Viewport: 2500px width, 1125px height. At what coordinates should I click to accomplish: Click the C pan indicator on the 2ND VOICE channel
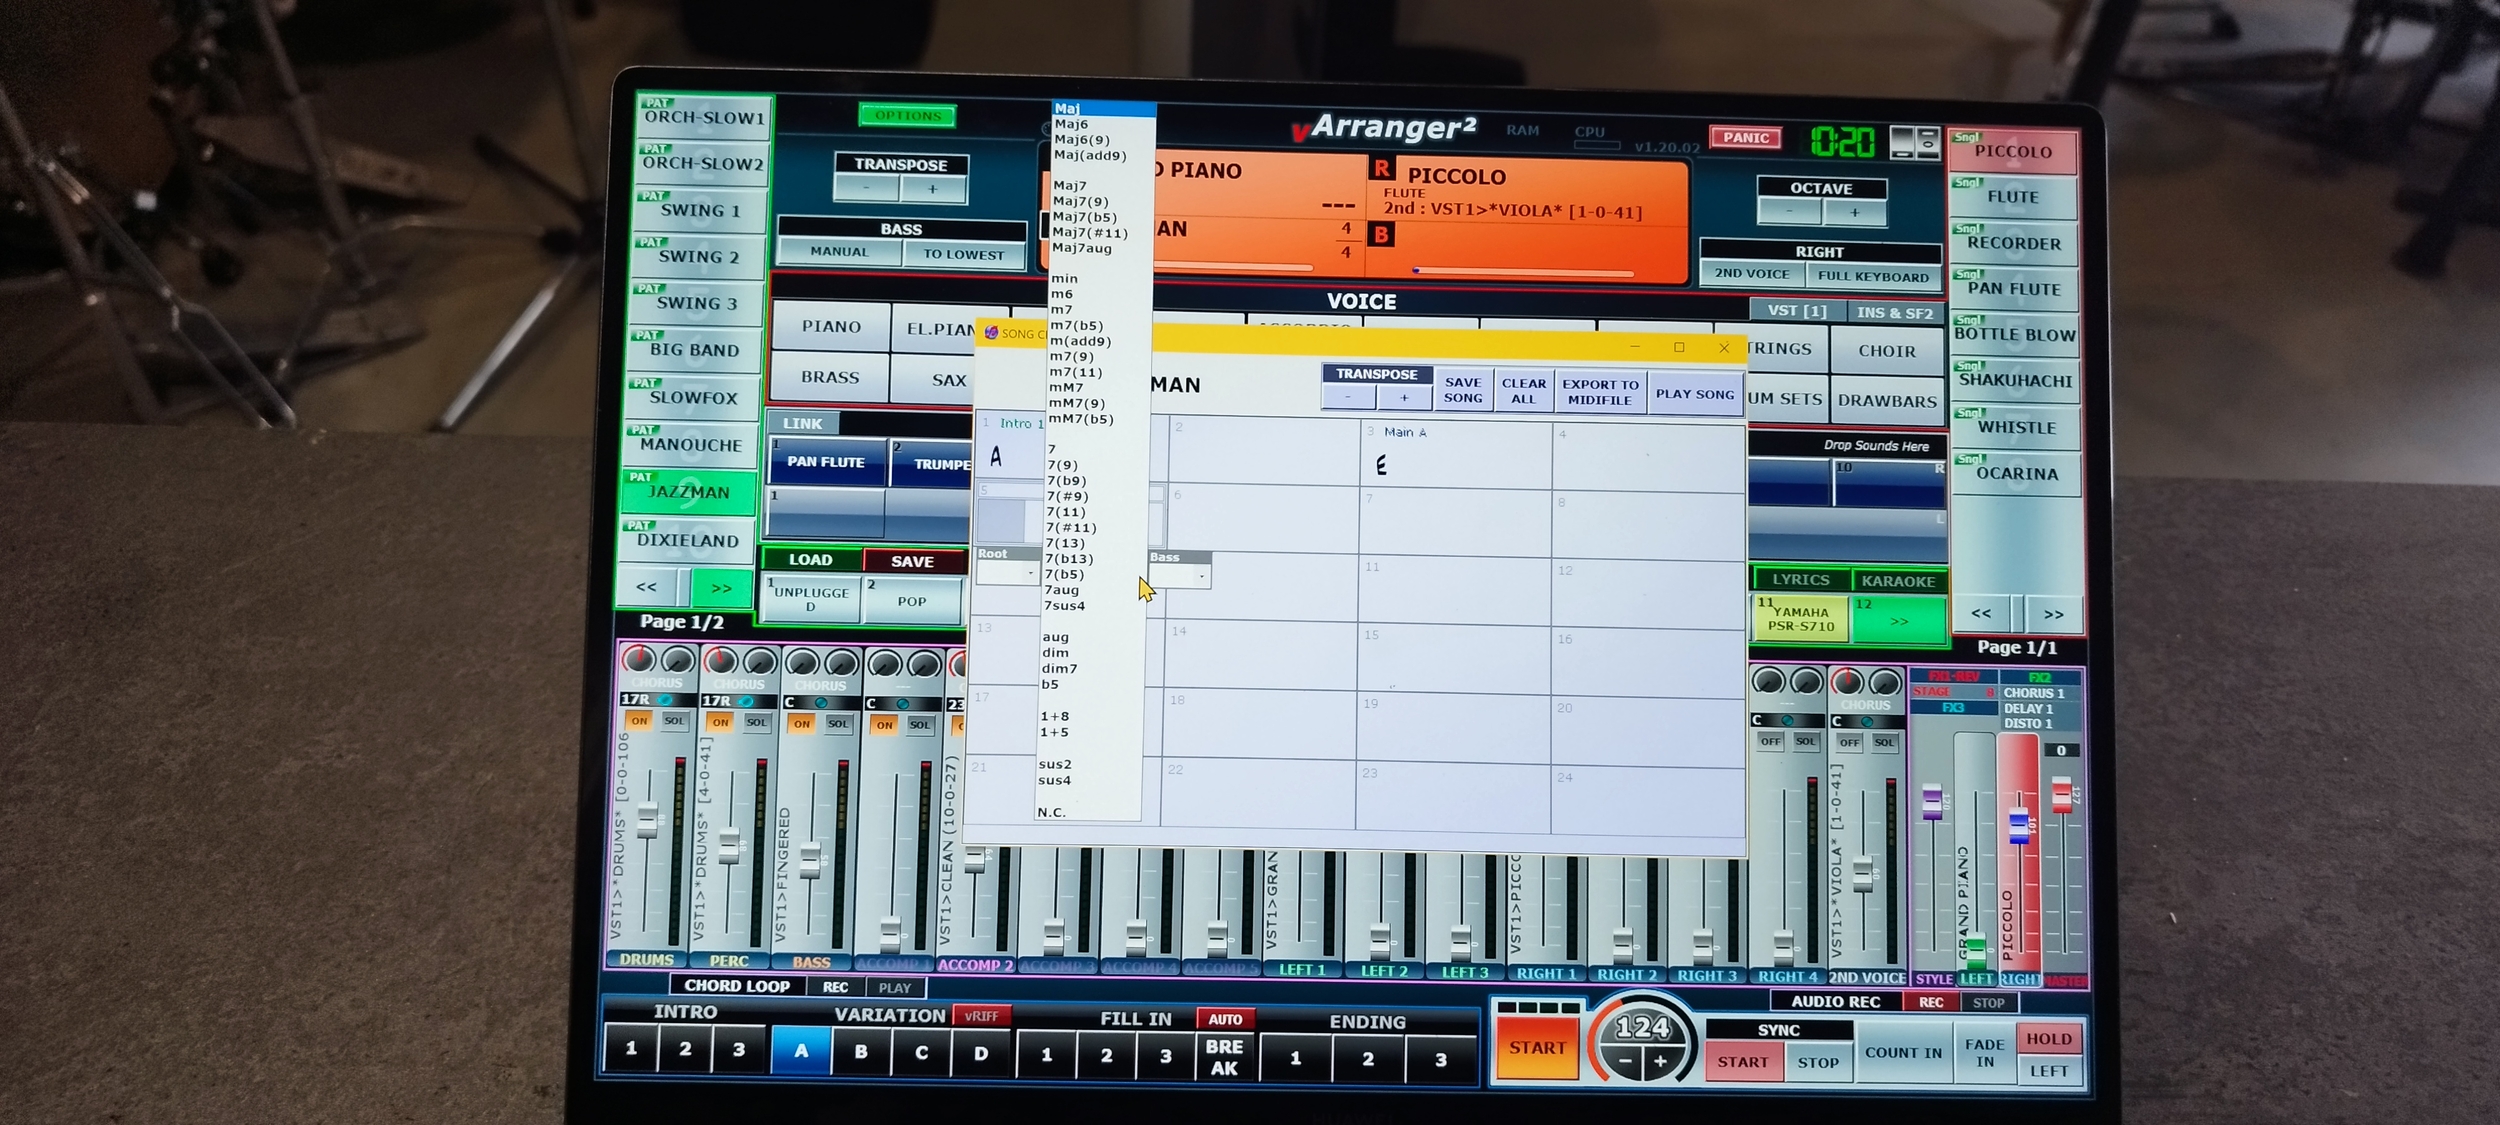tap(1866, 721)
